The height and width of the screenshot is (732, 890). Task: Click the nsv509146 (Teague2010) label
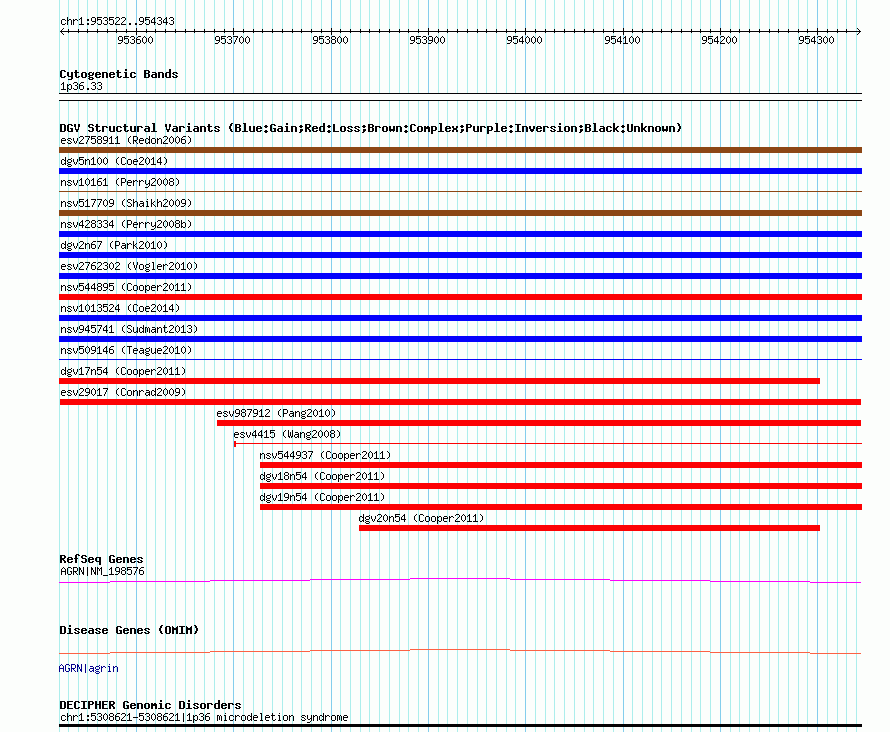tap(126, 350)
